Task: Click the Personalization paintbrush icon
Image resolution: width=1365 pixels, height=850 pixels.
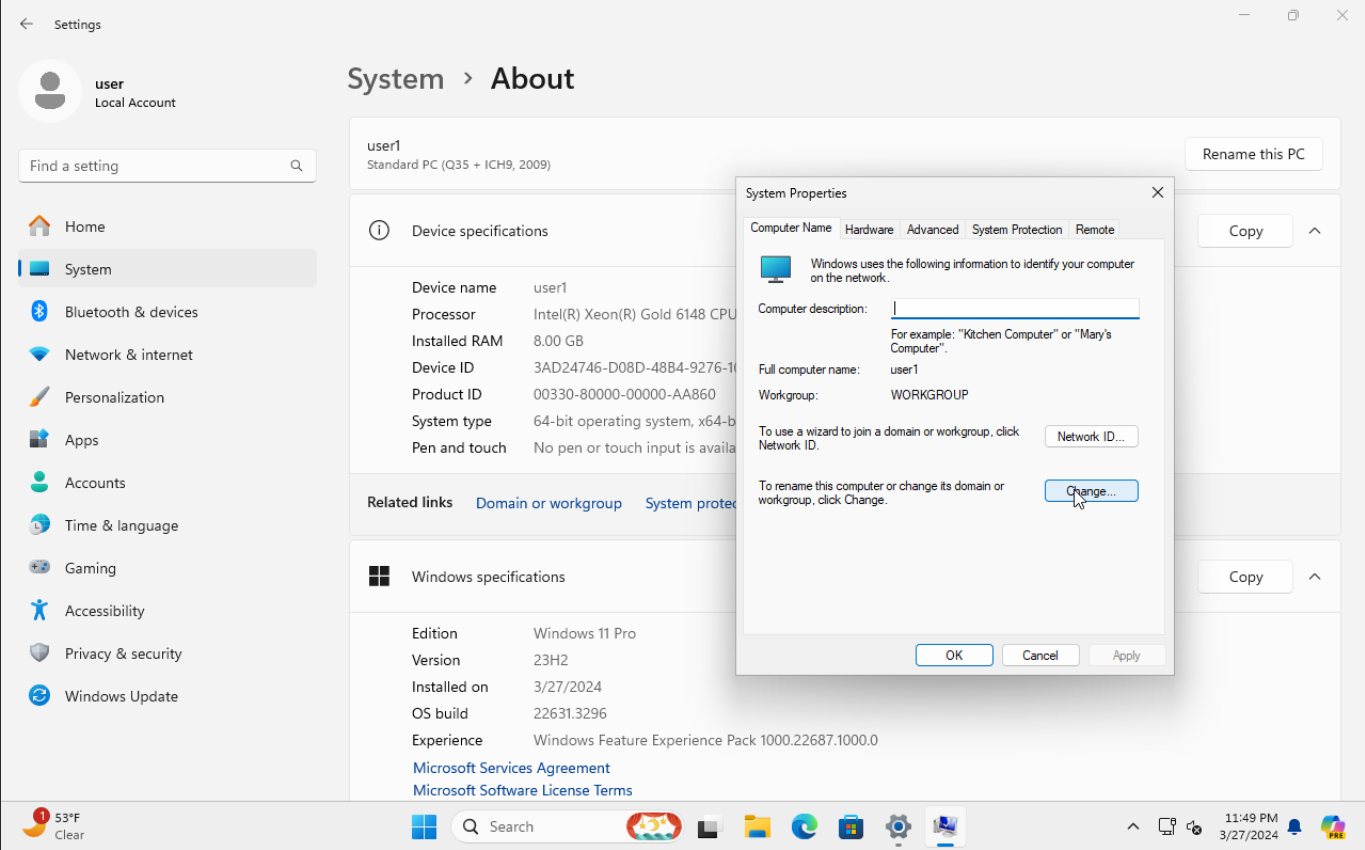Action: [39, 397]
